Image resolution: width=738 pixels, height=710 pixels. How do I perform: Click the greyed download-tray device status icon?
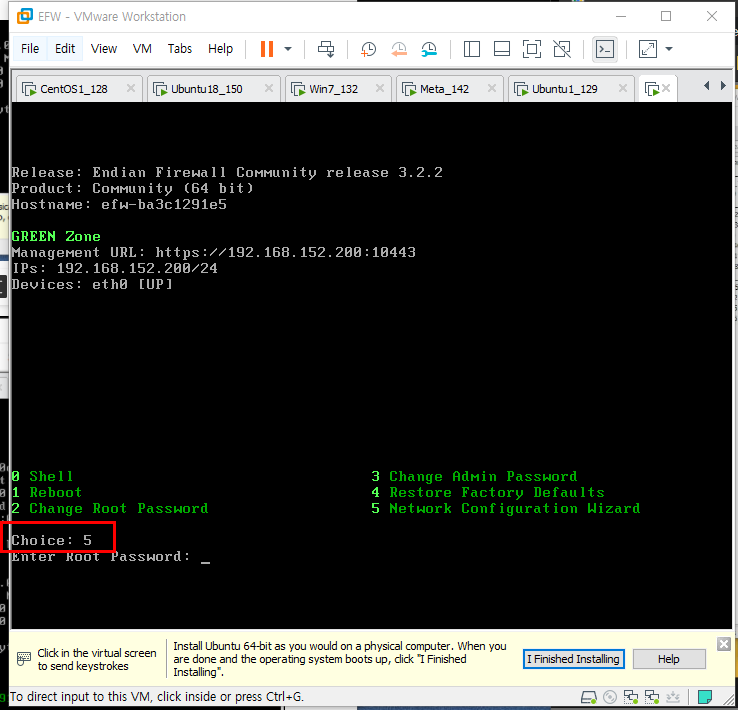(673, 697)
